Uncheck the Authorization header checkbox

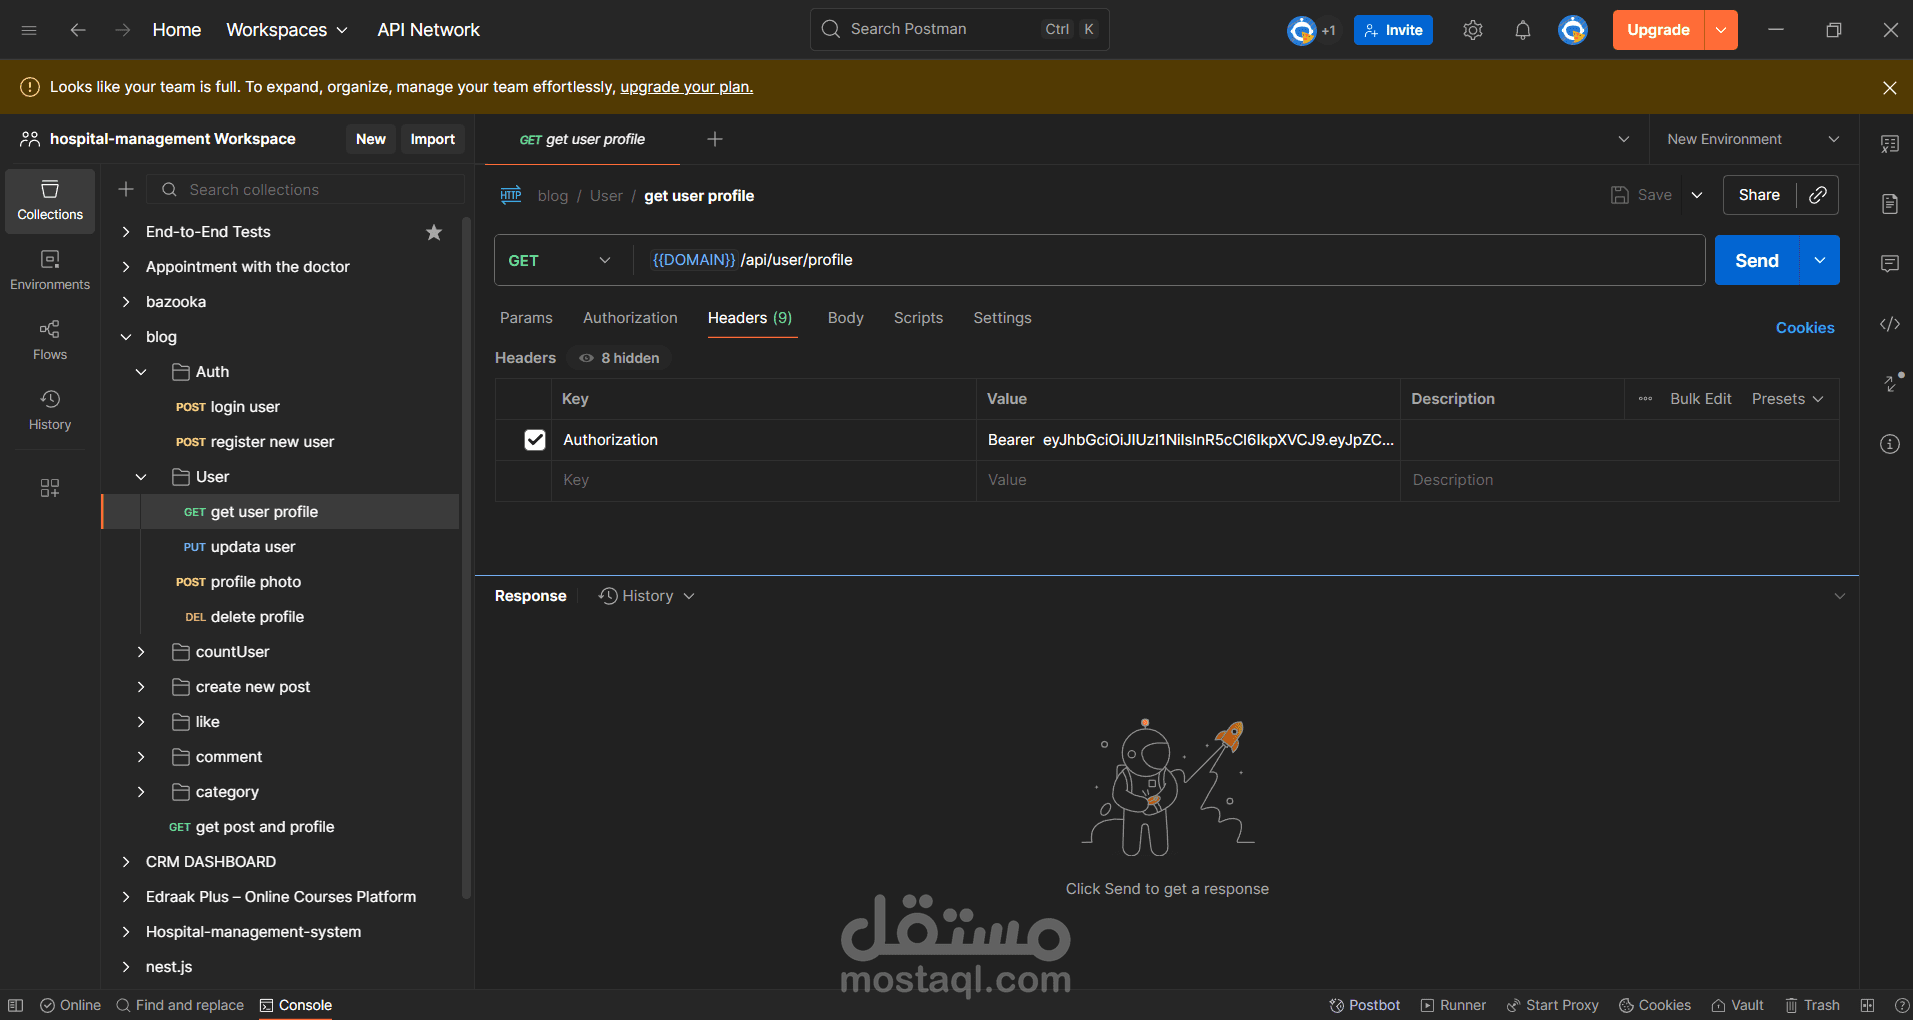click(x=535, y=440)
